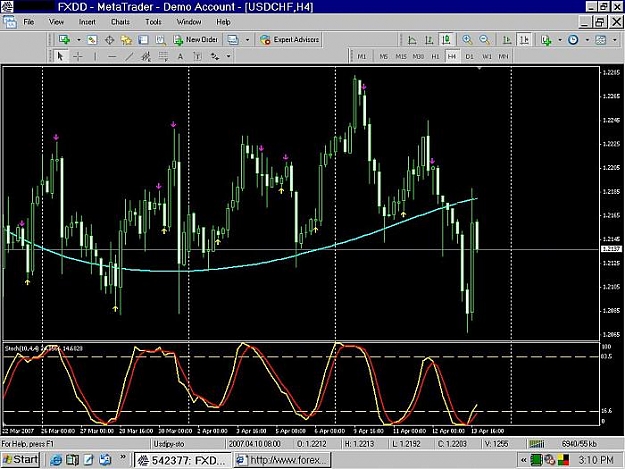The image size is (625, 469).
Task: Open the Help menu
Action: [x=223, y=22]
